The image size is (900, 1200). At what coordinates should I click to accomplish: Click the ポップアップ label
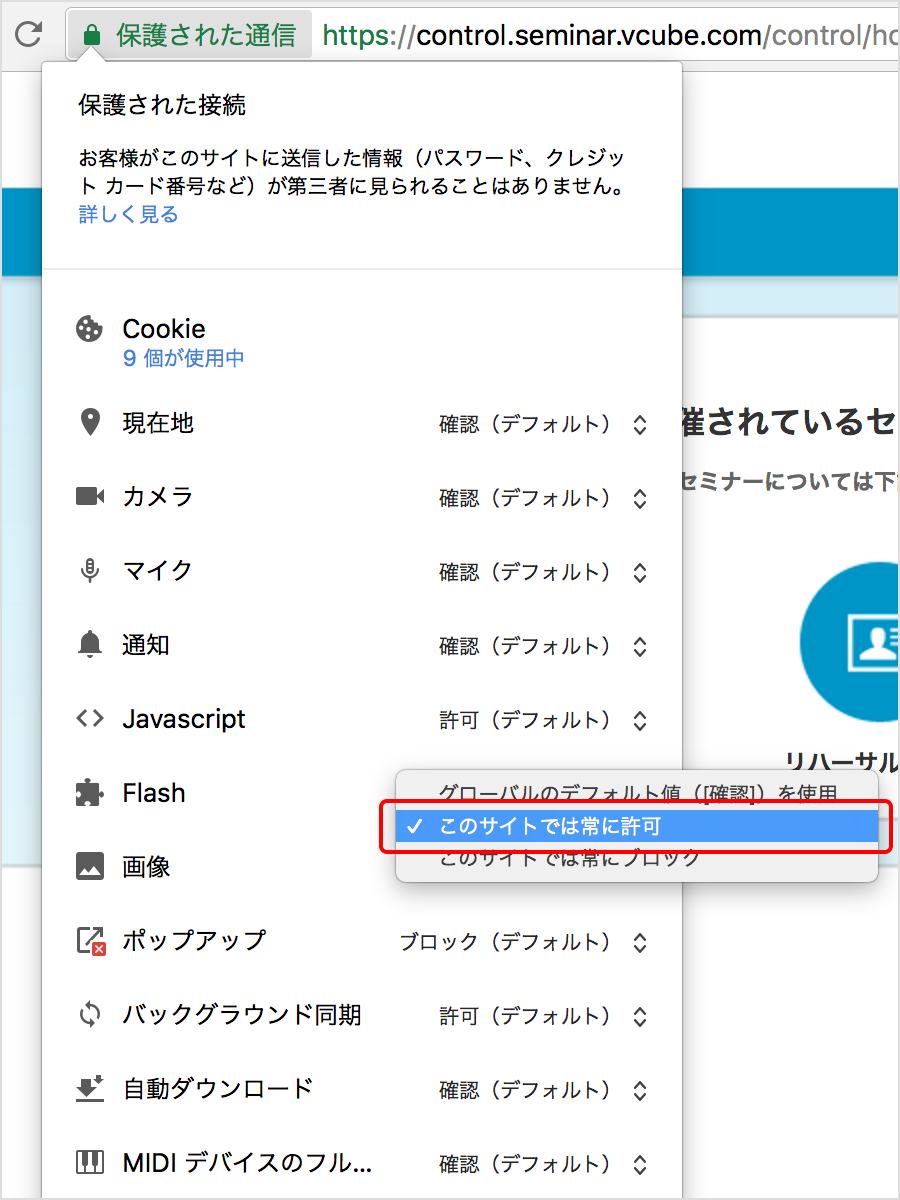coord(194,941)
